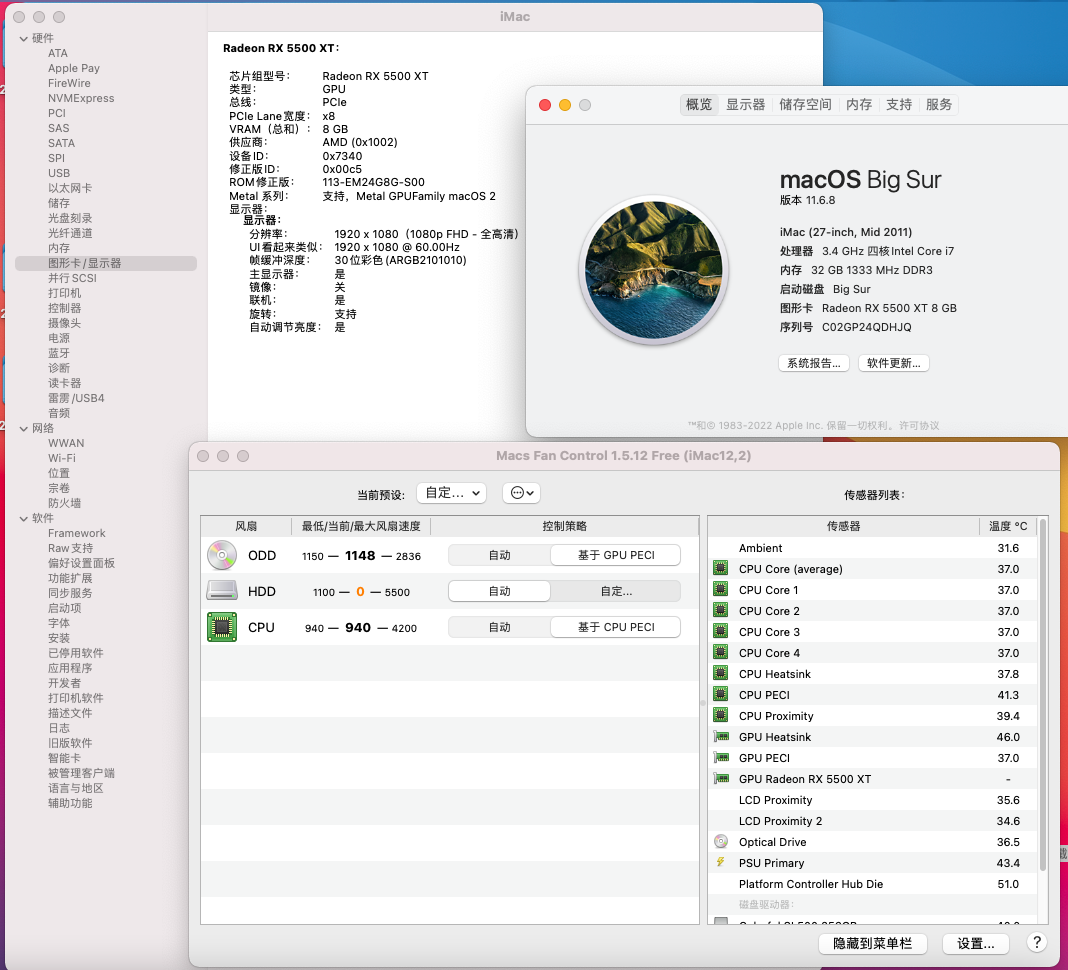Click the CPU Proximity sensor icon
1068x970 pixels.
721,715
